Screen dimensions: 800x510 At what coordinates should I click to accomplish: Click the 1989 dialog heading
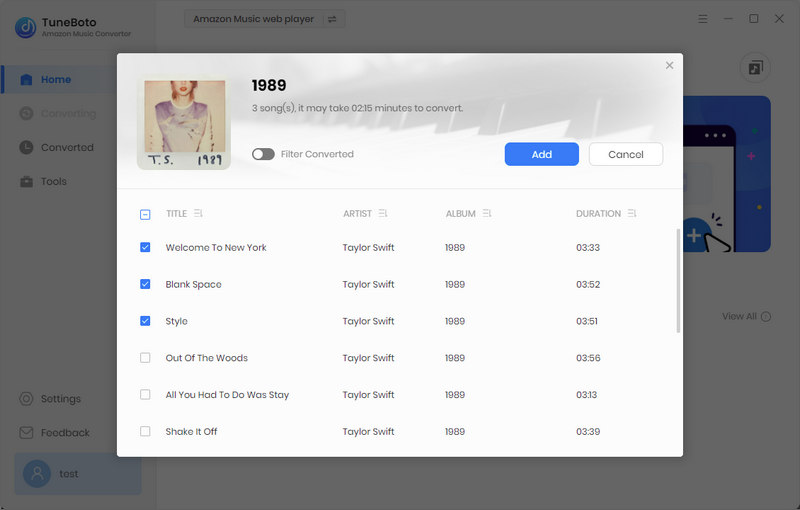click(269, 85)
